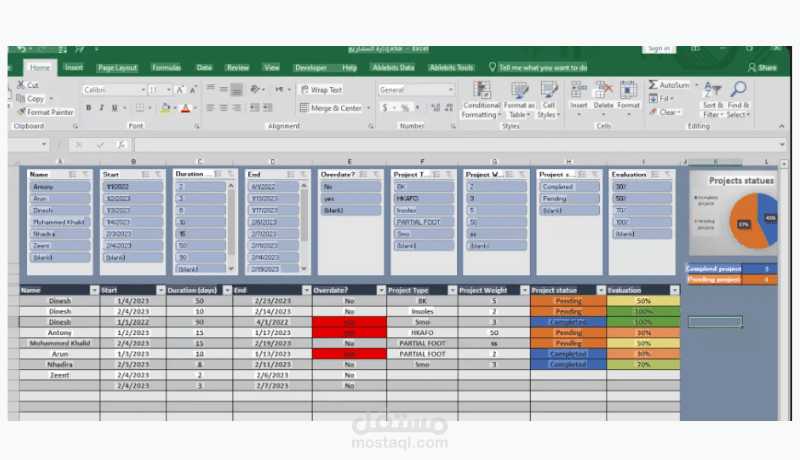Click the Insert cells icon

point(579,90)
